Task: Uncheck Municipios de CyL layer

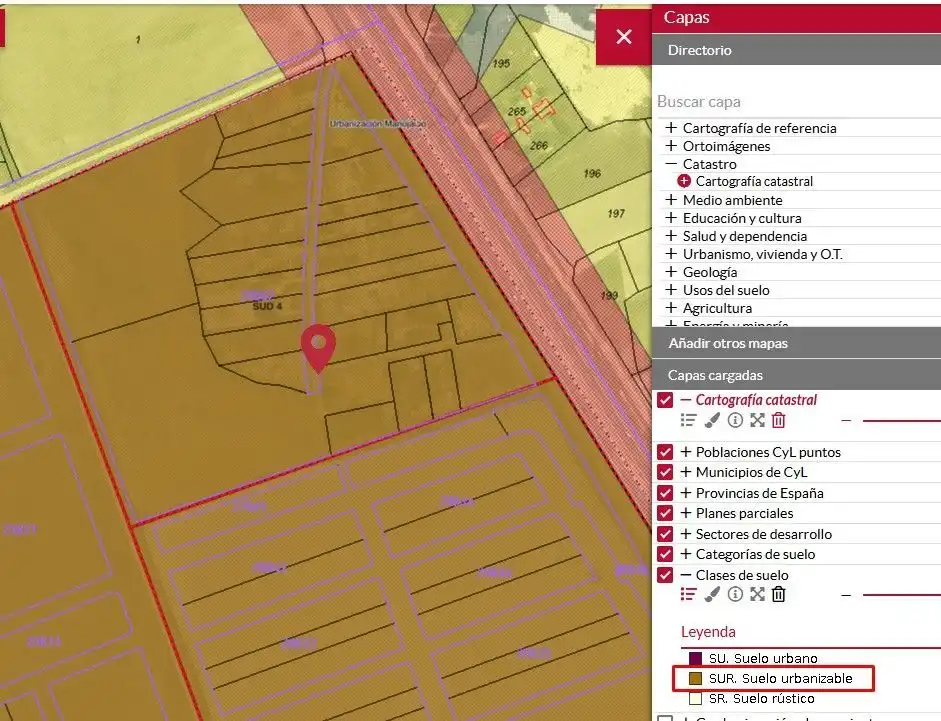Action: tap(665, 472)
